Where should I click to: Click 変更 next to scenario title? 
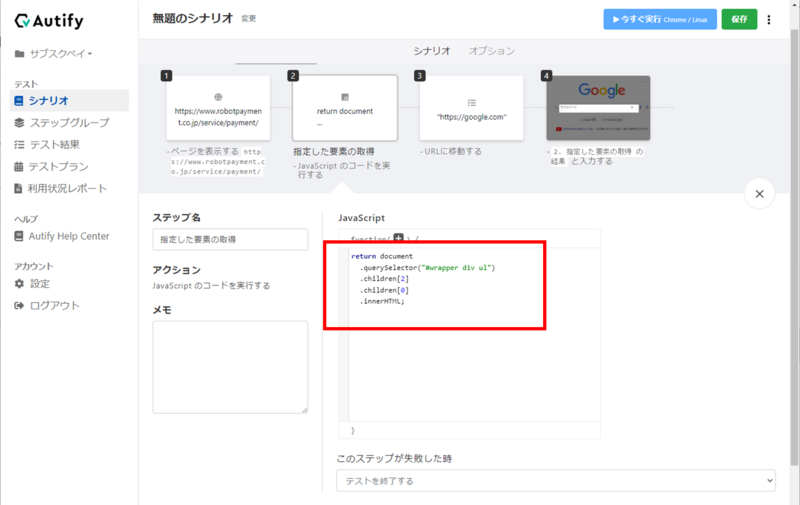click(248, 19)
